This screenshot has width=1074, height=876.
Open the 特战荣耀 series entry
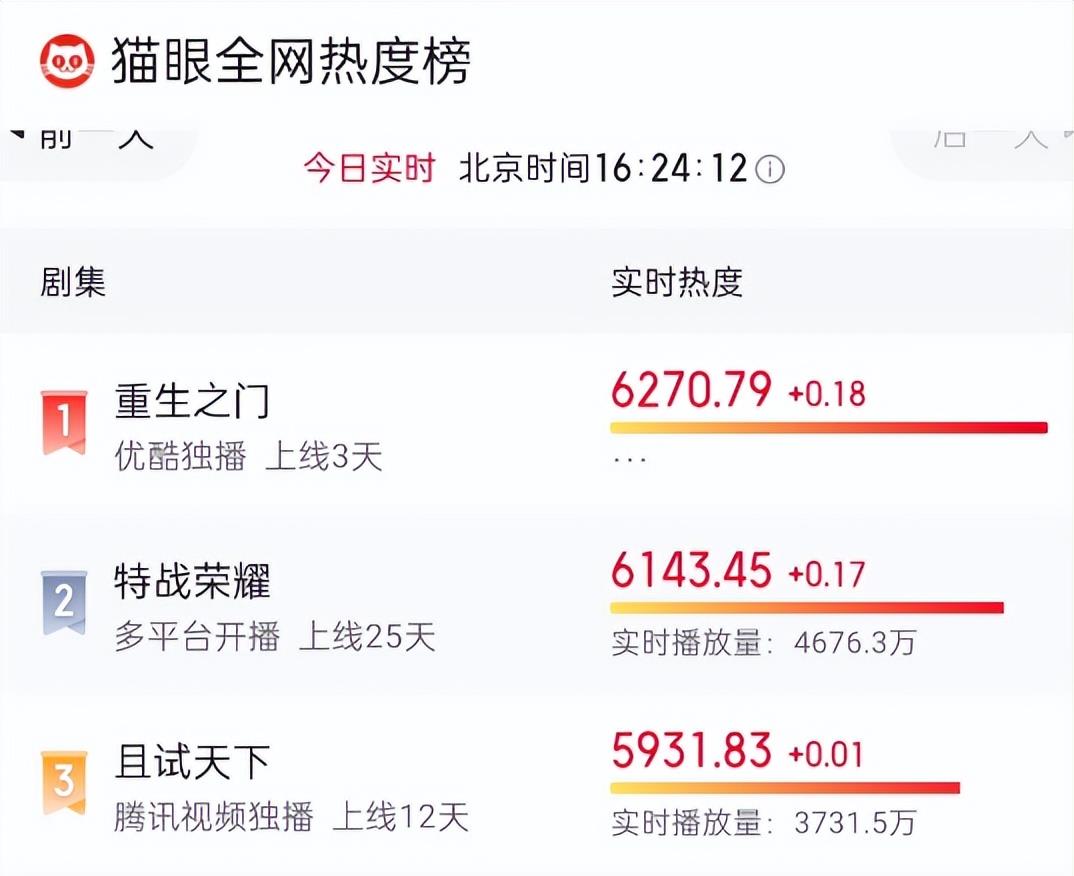pyautogui.click(x=192, y=581)
